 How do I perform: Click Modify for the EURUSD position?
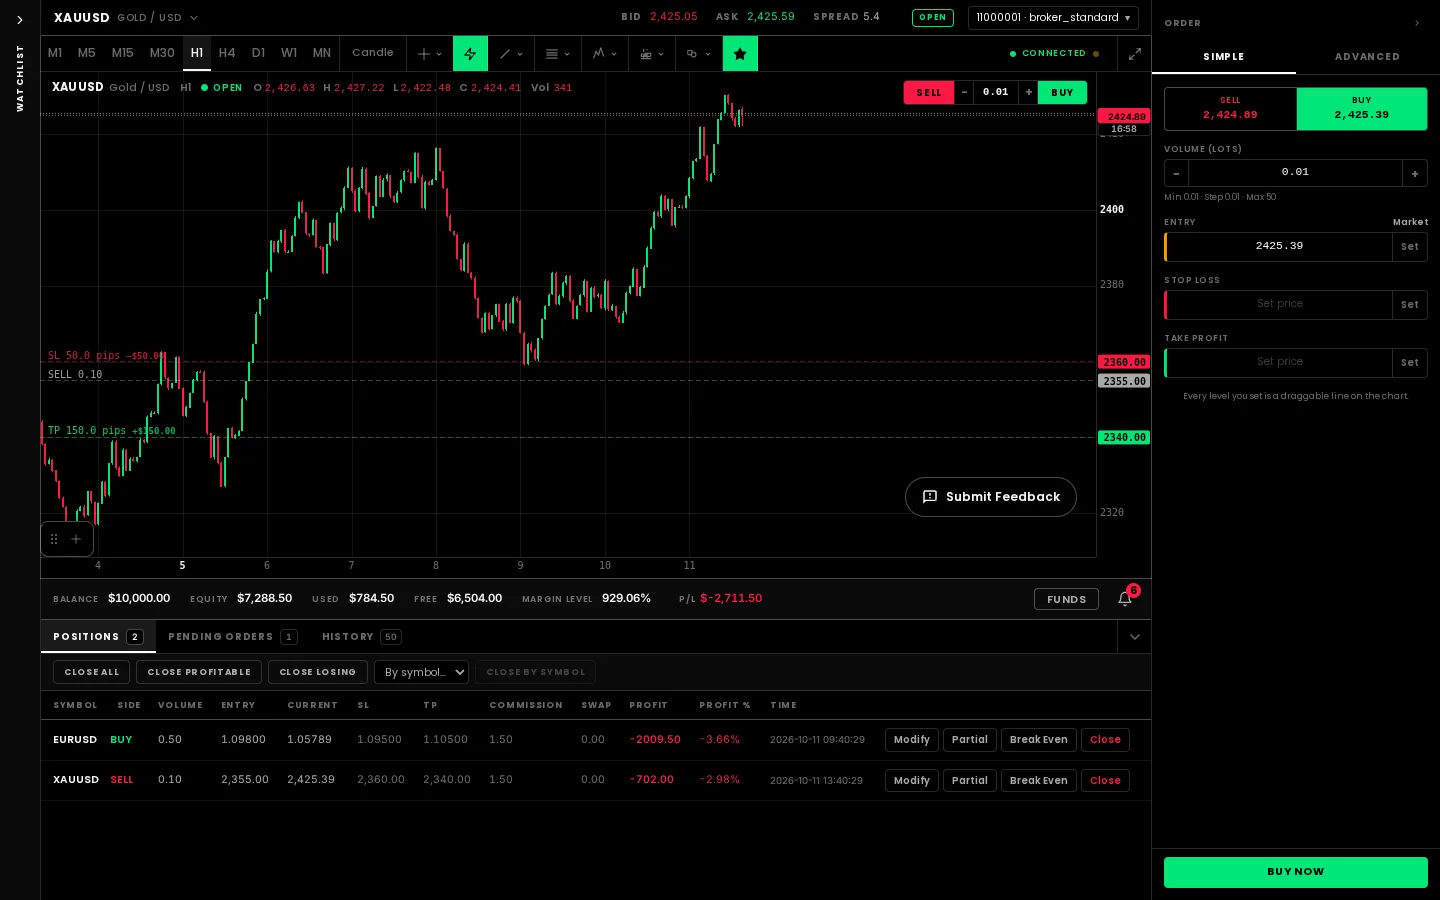pyautogui.click(x=911, y=740)
